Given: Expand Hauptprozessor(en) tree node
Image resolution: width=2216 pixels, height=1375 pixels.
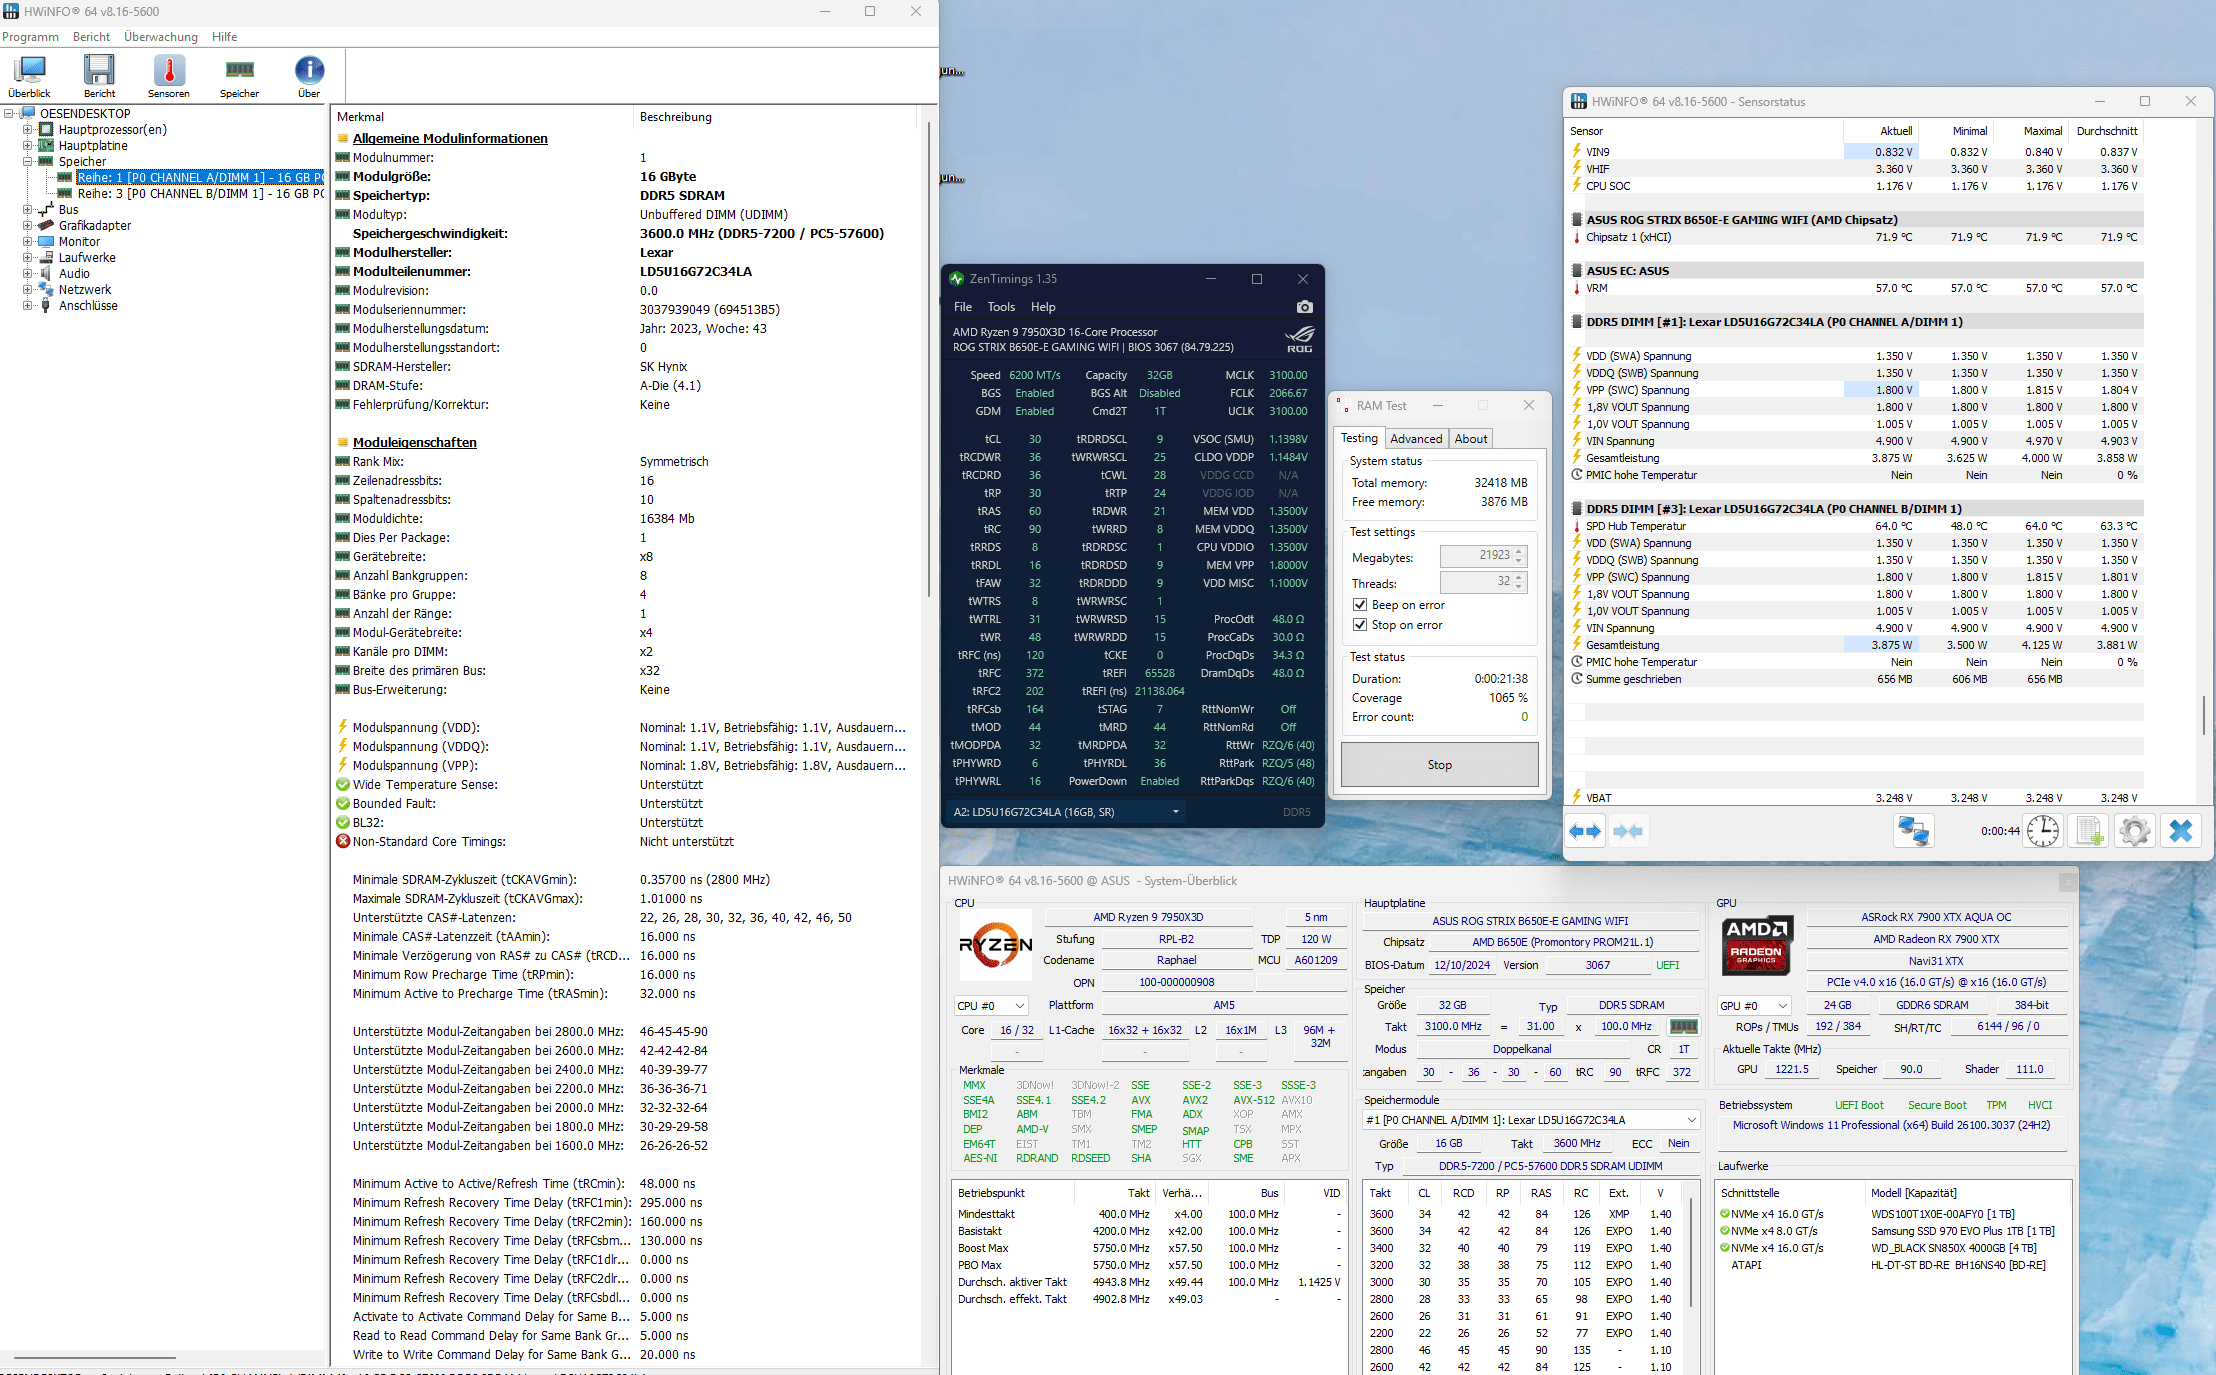Looking at the screenshot, I should [x=28, y=130].
